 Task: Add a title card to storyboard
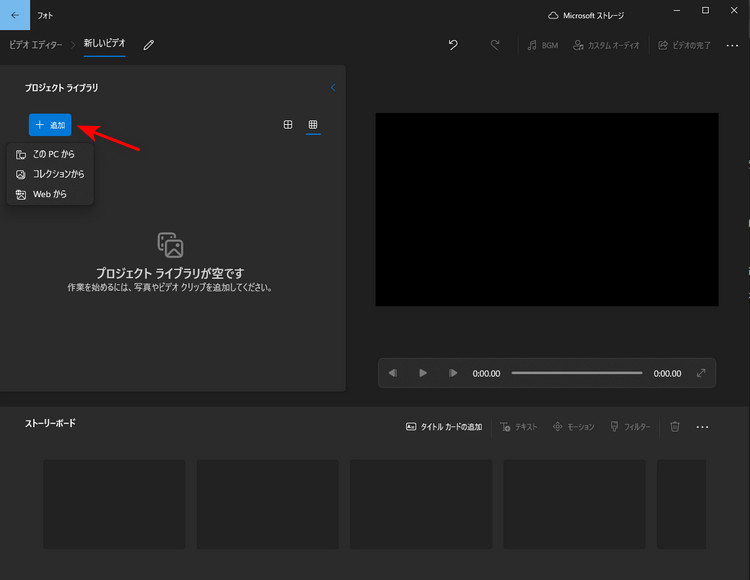444,427
